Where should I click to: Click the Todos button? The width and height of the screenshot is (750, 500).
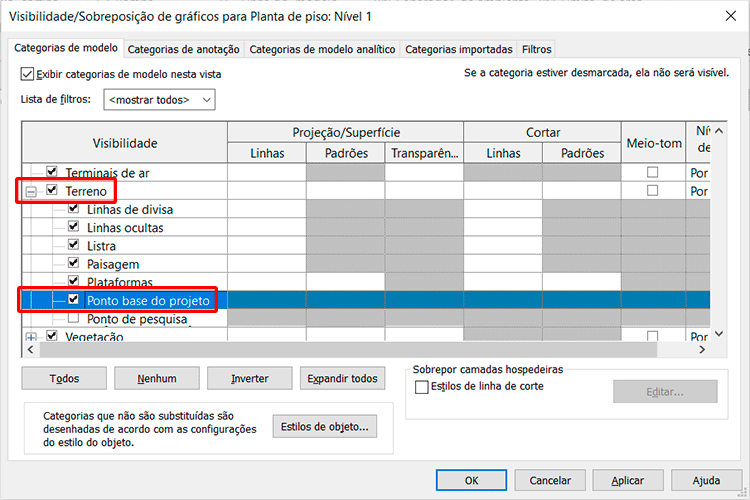64,378
